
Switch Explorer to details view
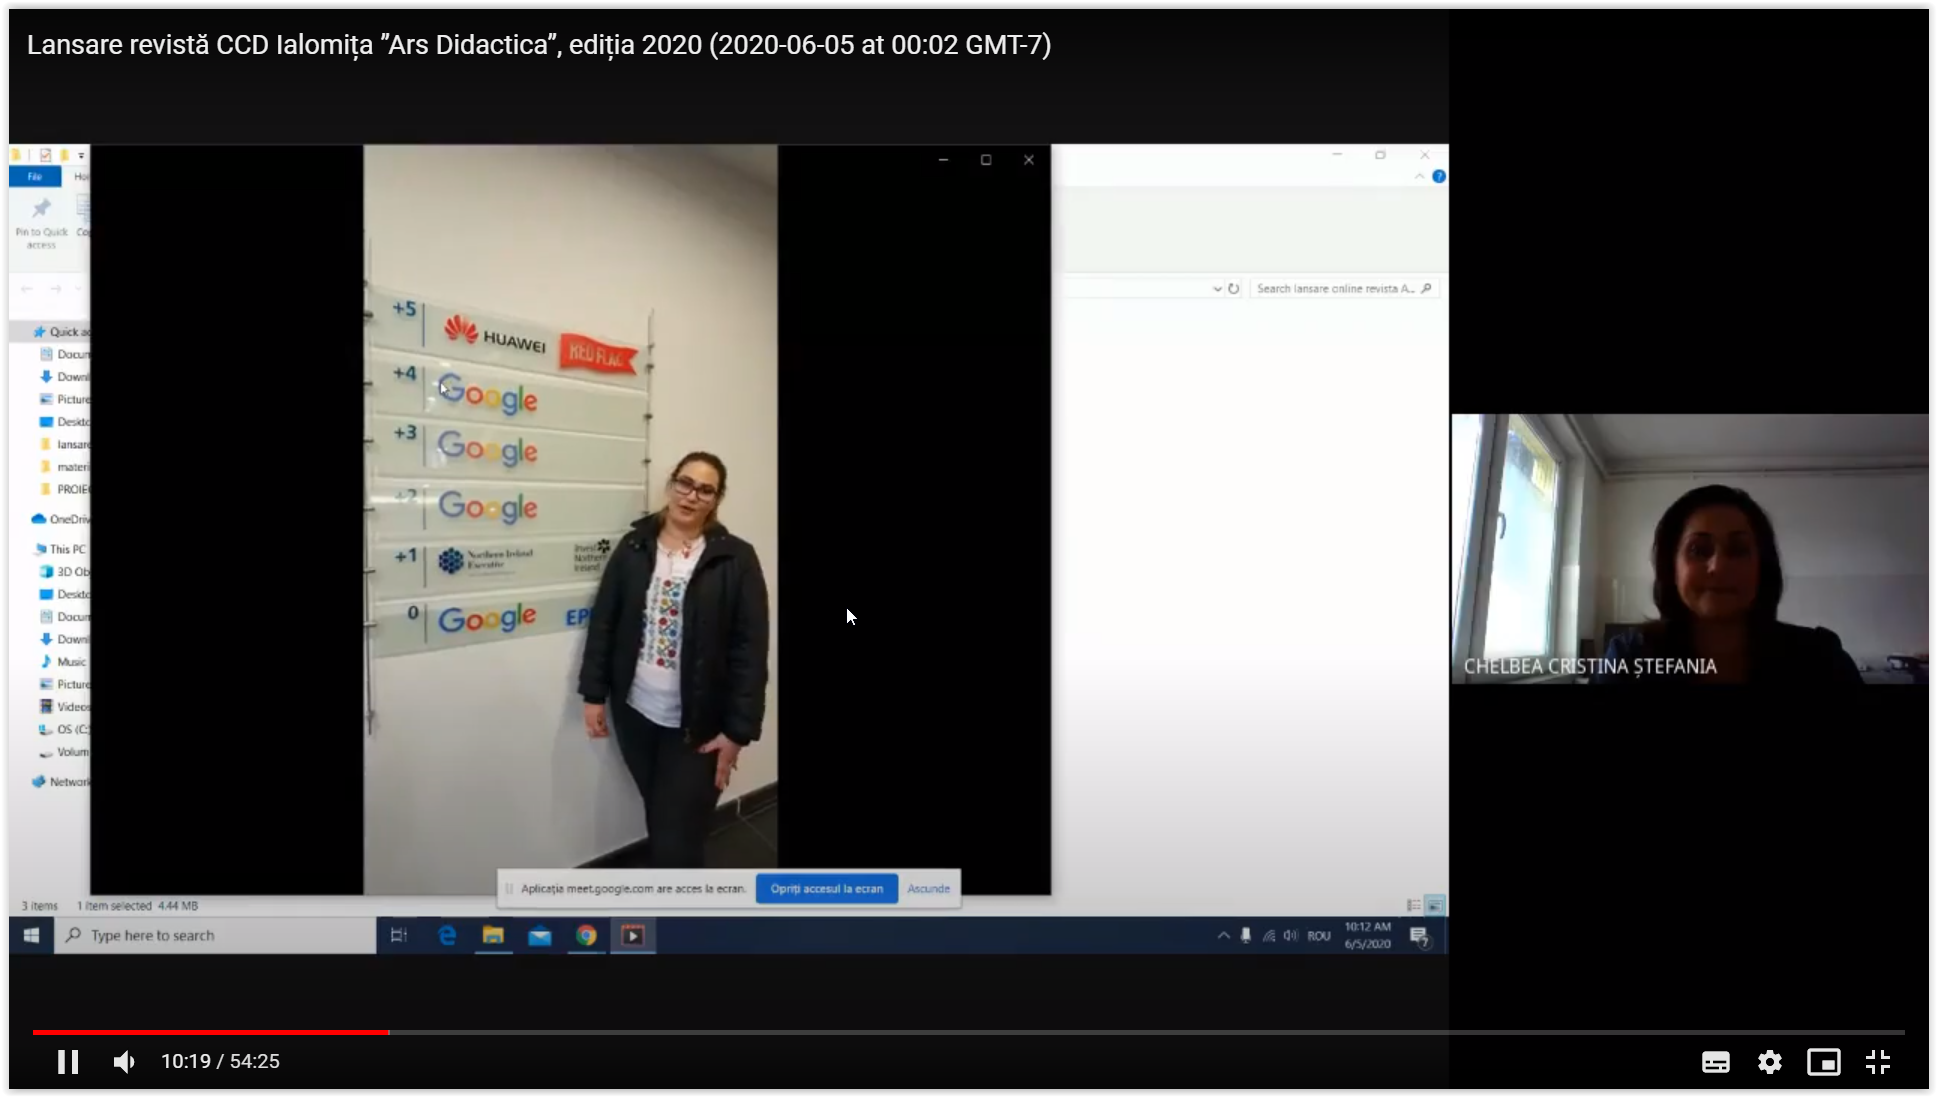point(1414,905)
